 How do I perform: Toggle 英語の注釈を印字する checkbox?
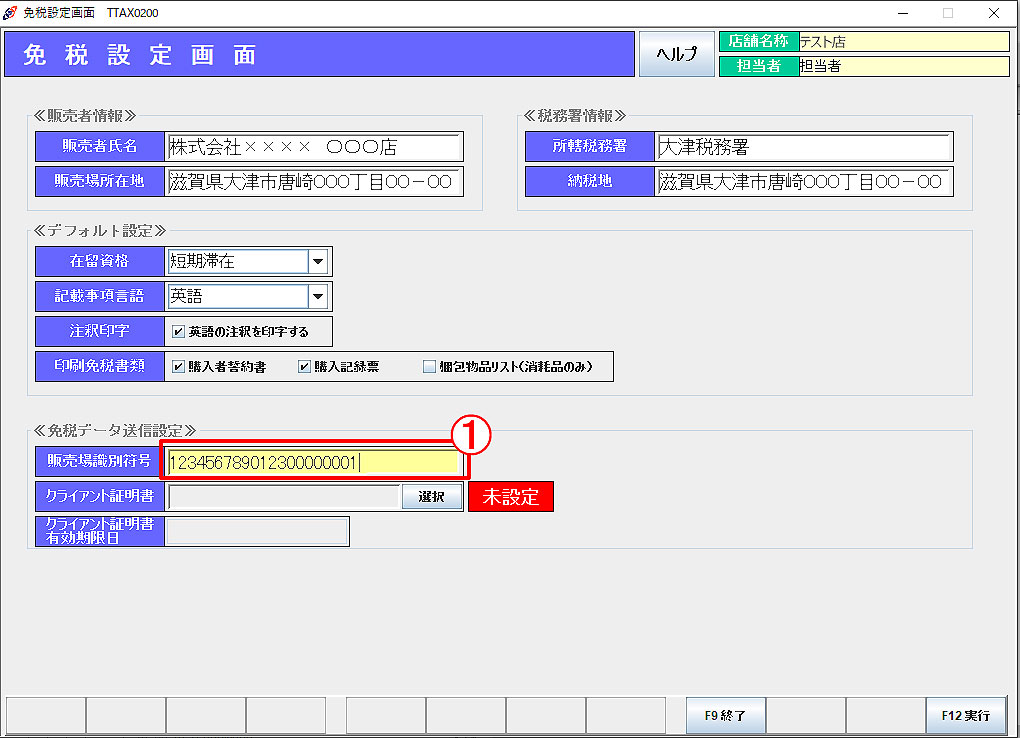coord(179,332)
